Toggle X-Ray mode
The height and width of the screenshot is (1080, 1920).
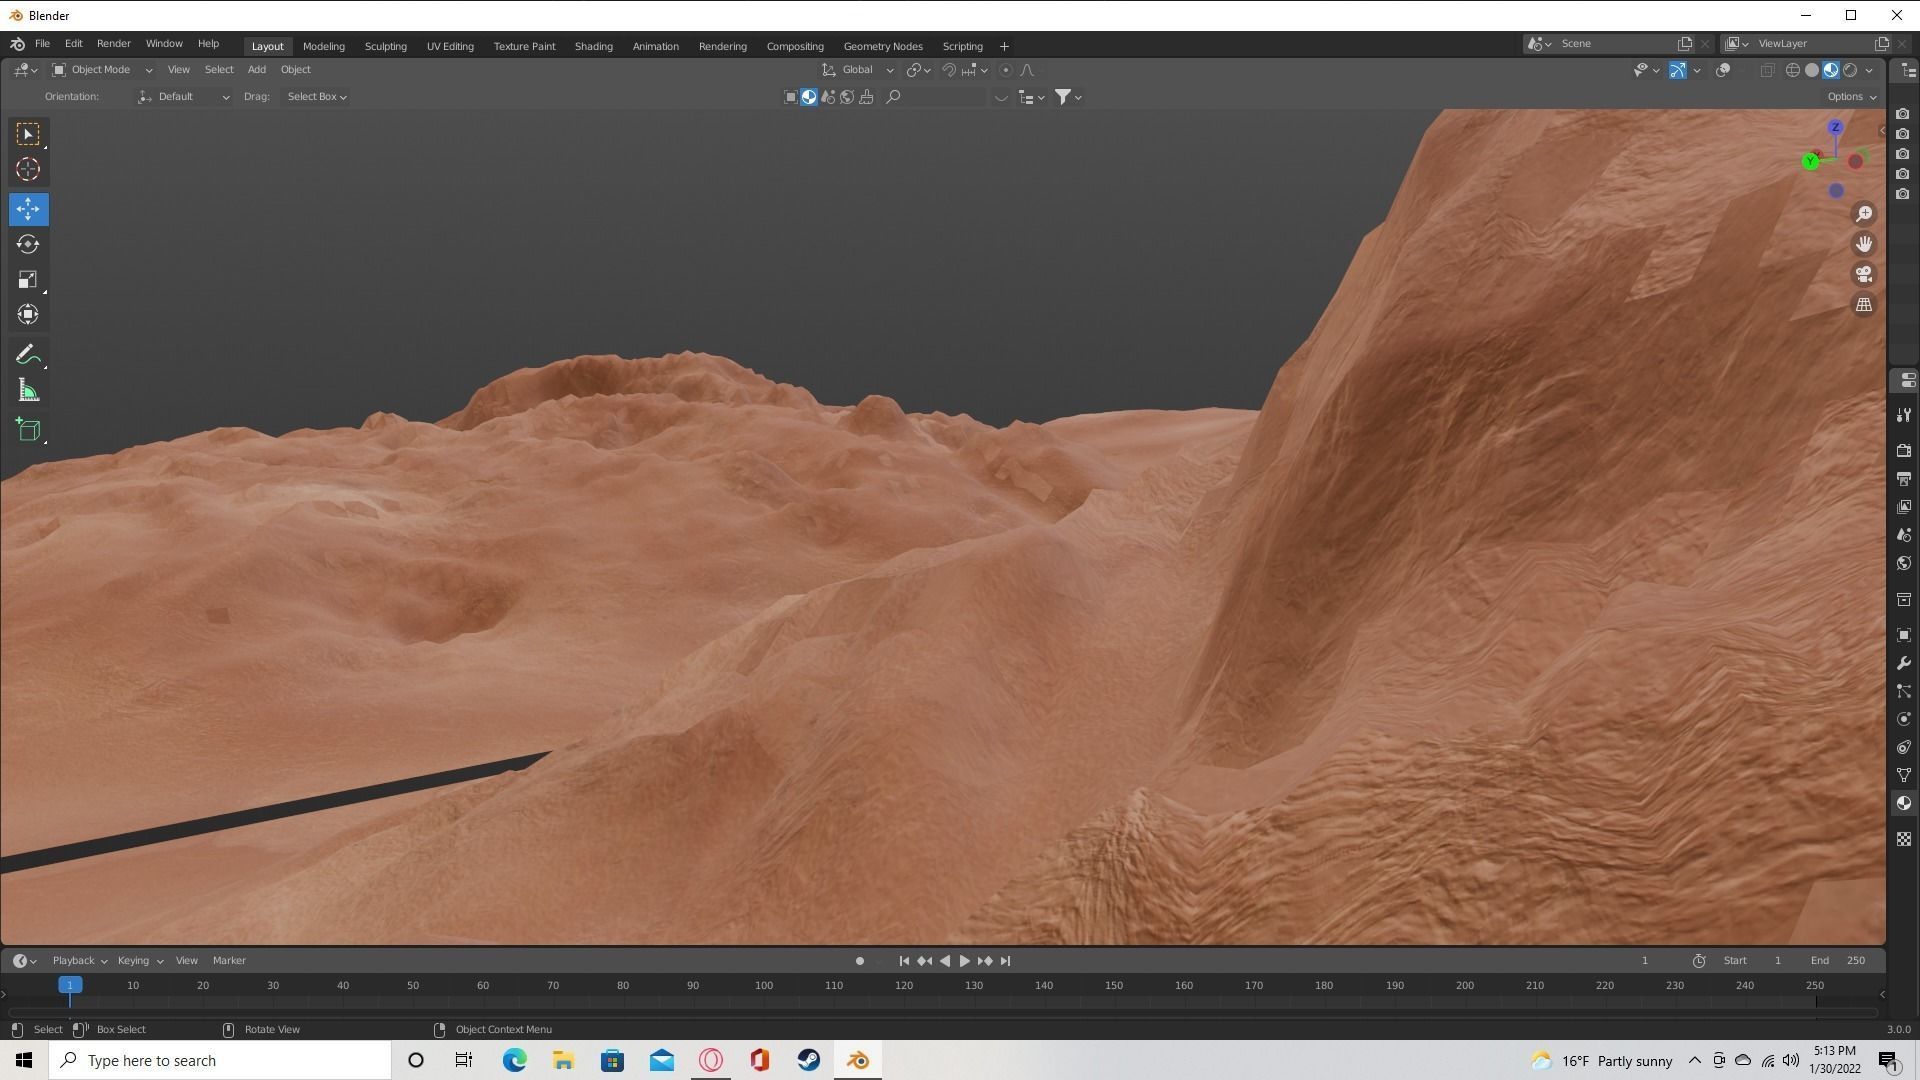1767,70
